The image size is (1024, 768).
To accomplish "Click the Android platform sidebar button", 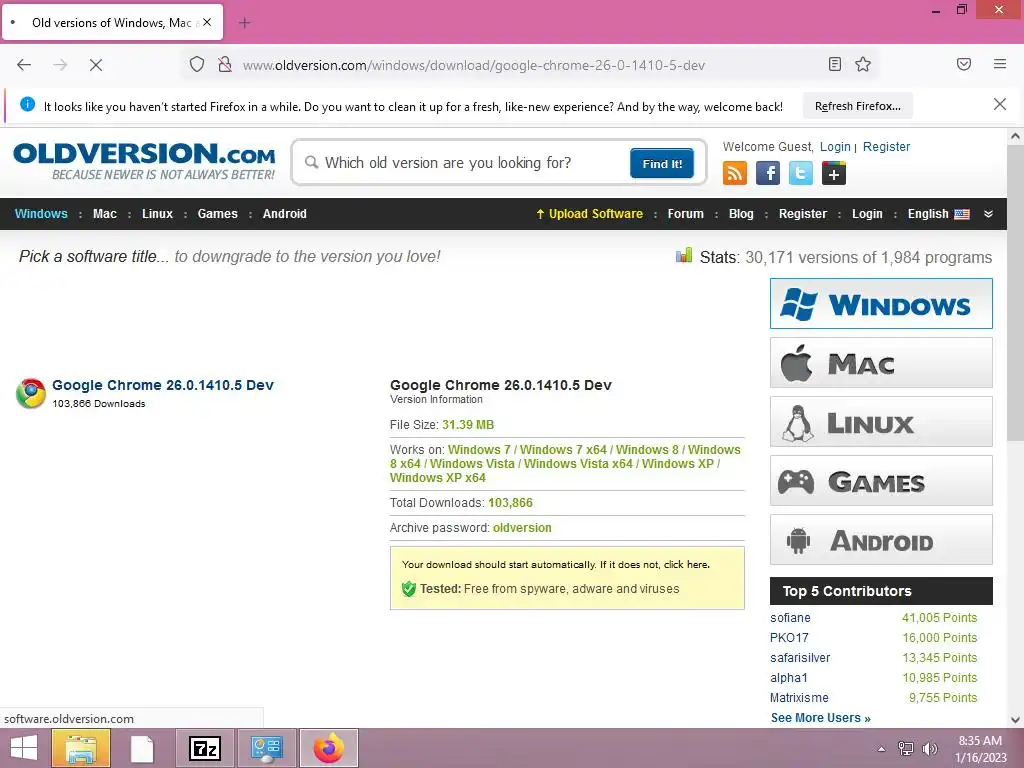I will pos(881,539).
